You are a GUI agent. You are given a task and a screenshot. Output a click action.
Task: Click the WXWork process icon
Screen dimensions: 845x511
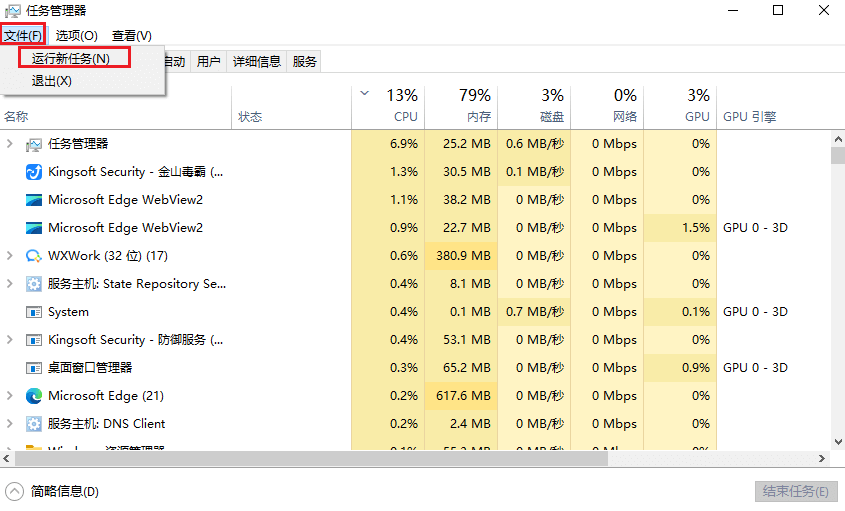click(x=33, y=256)
